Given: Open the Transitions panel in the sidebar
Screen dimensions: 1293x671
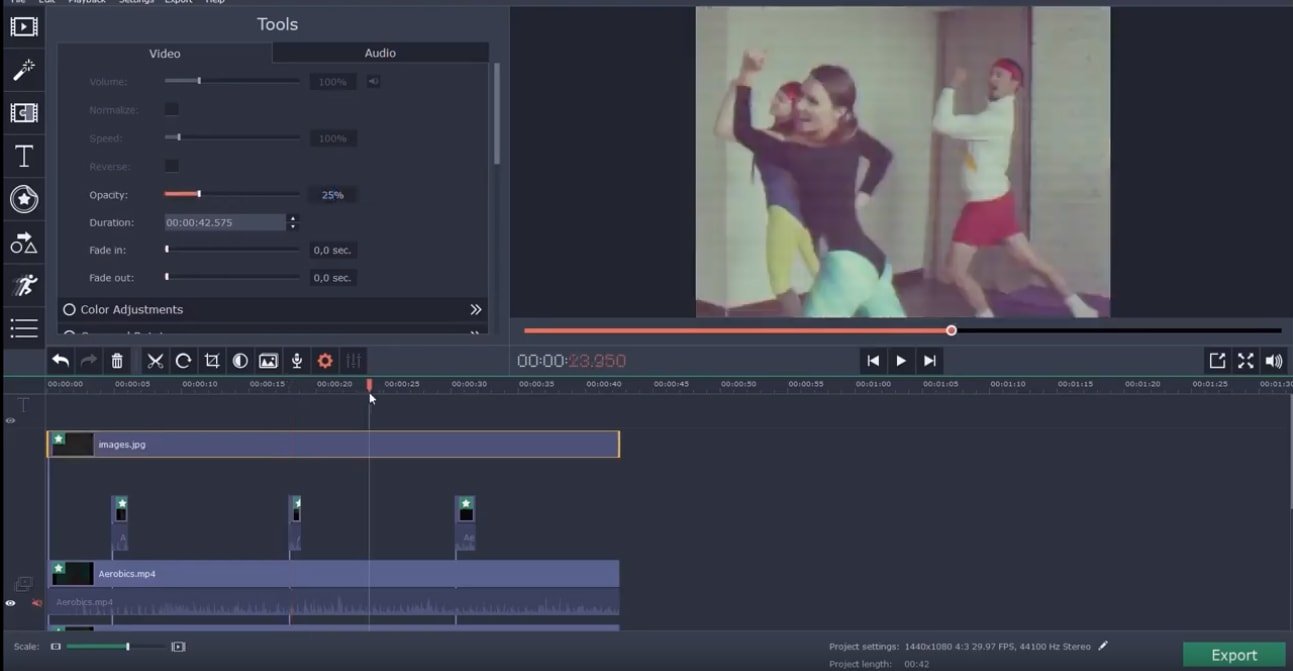Looking at the screenshot, I should (x=24, y=112).
